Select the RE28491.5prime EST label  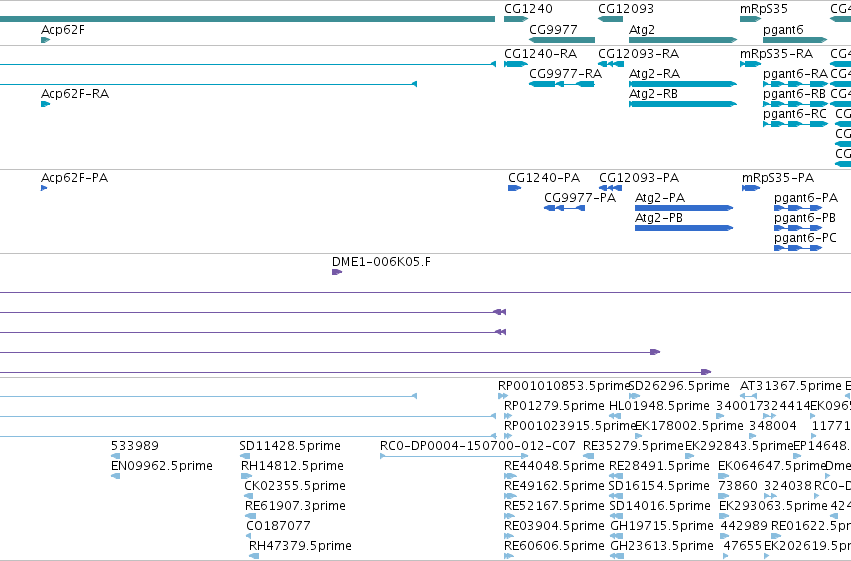click(x=659, y=466)
